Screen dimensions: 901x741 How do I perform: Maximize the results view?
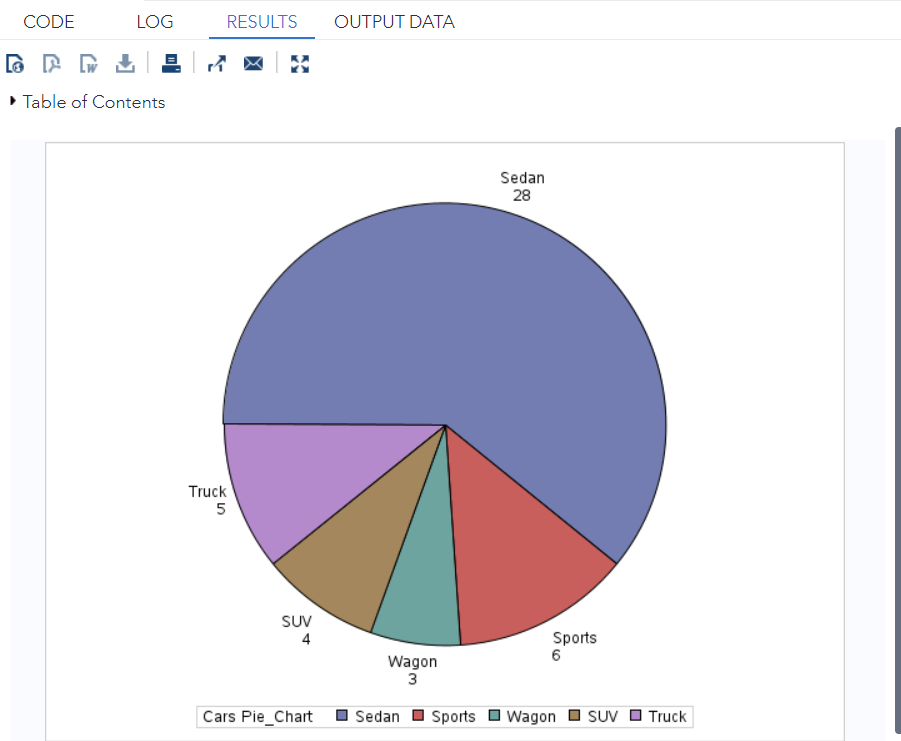[x=299, y=63]
